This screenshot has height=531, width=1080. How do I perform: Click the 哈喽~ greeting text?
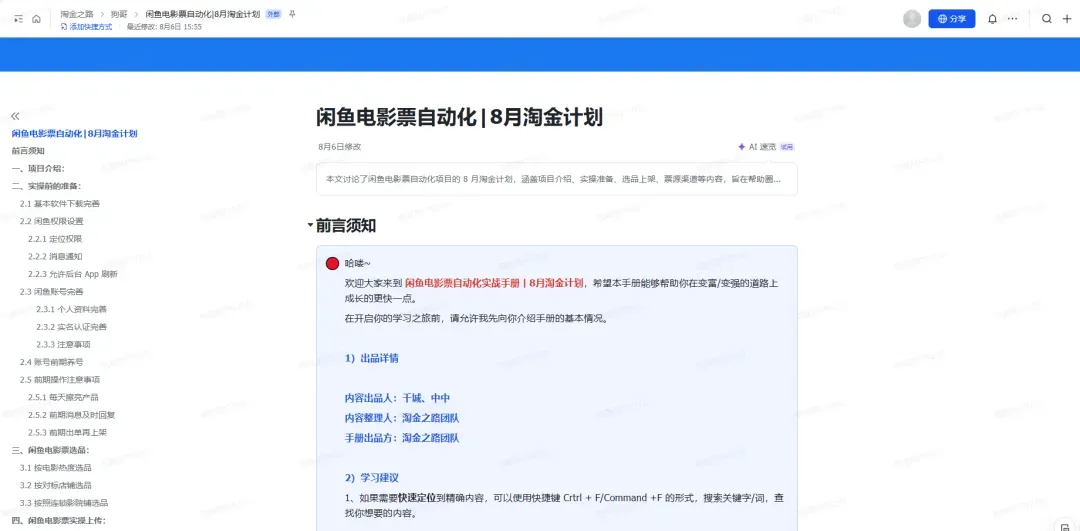click(x=358, y=264)
